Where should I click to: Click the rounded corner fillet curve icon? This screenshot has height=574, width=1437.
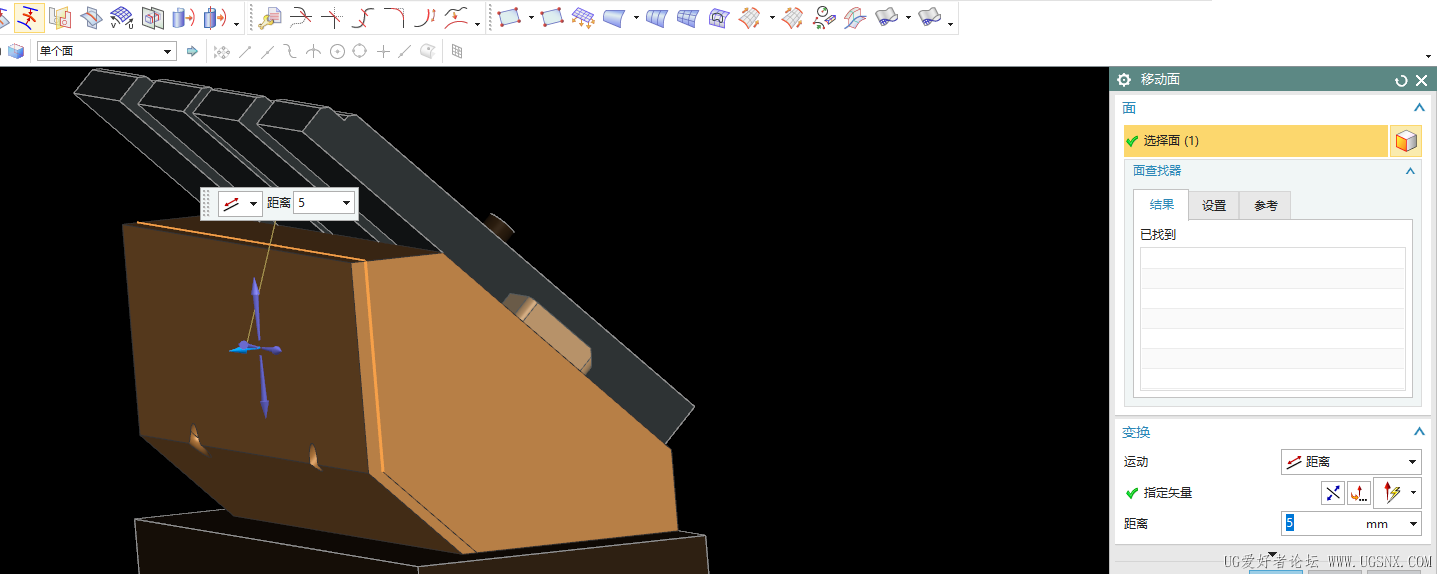(x=394, y=17)
